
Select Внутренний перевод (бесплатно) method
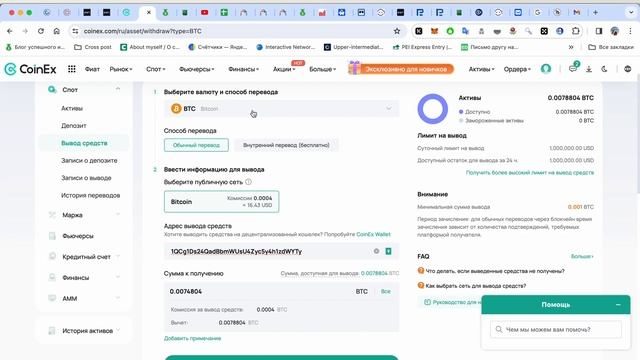pyautogui.click(x=286, y=145)
